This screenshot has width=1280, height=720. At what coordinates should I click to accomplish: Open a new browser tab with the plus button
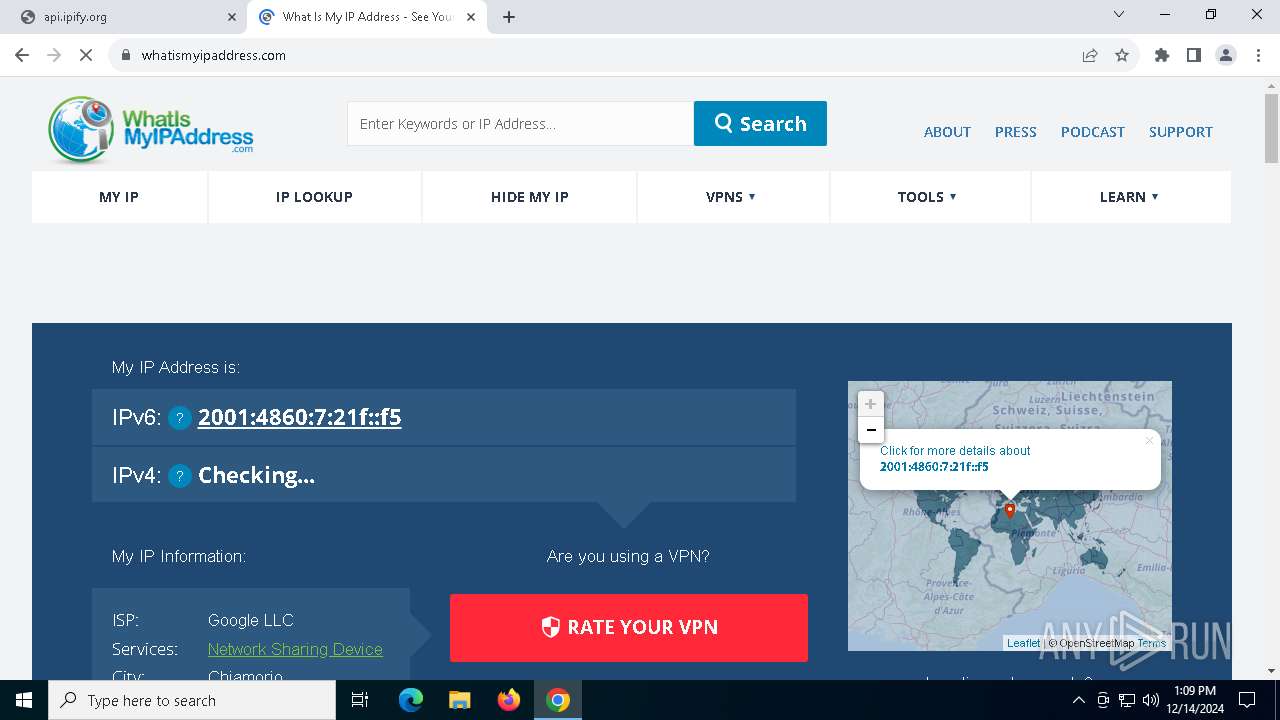click(x=509, y=17)
